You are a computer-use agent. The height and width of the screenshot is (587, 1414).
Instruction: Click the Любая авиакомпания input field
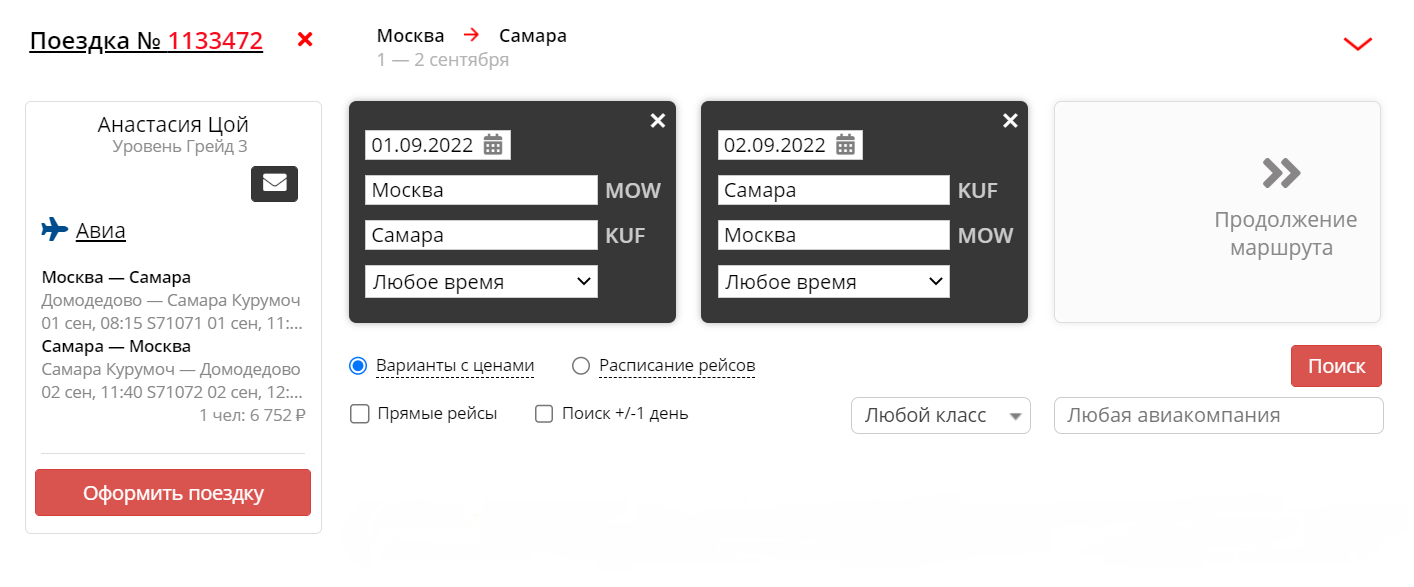pos(1218,416)
